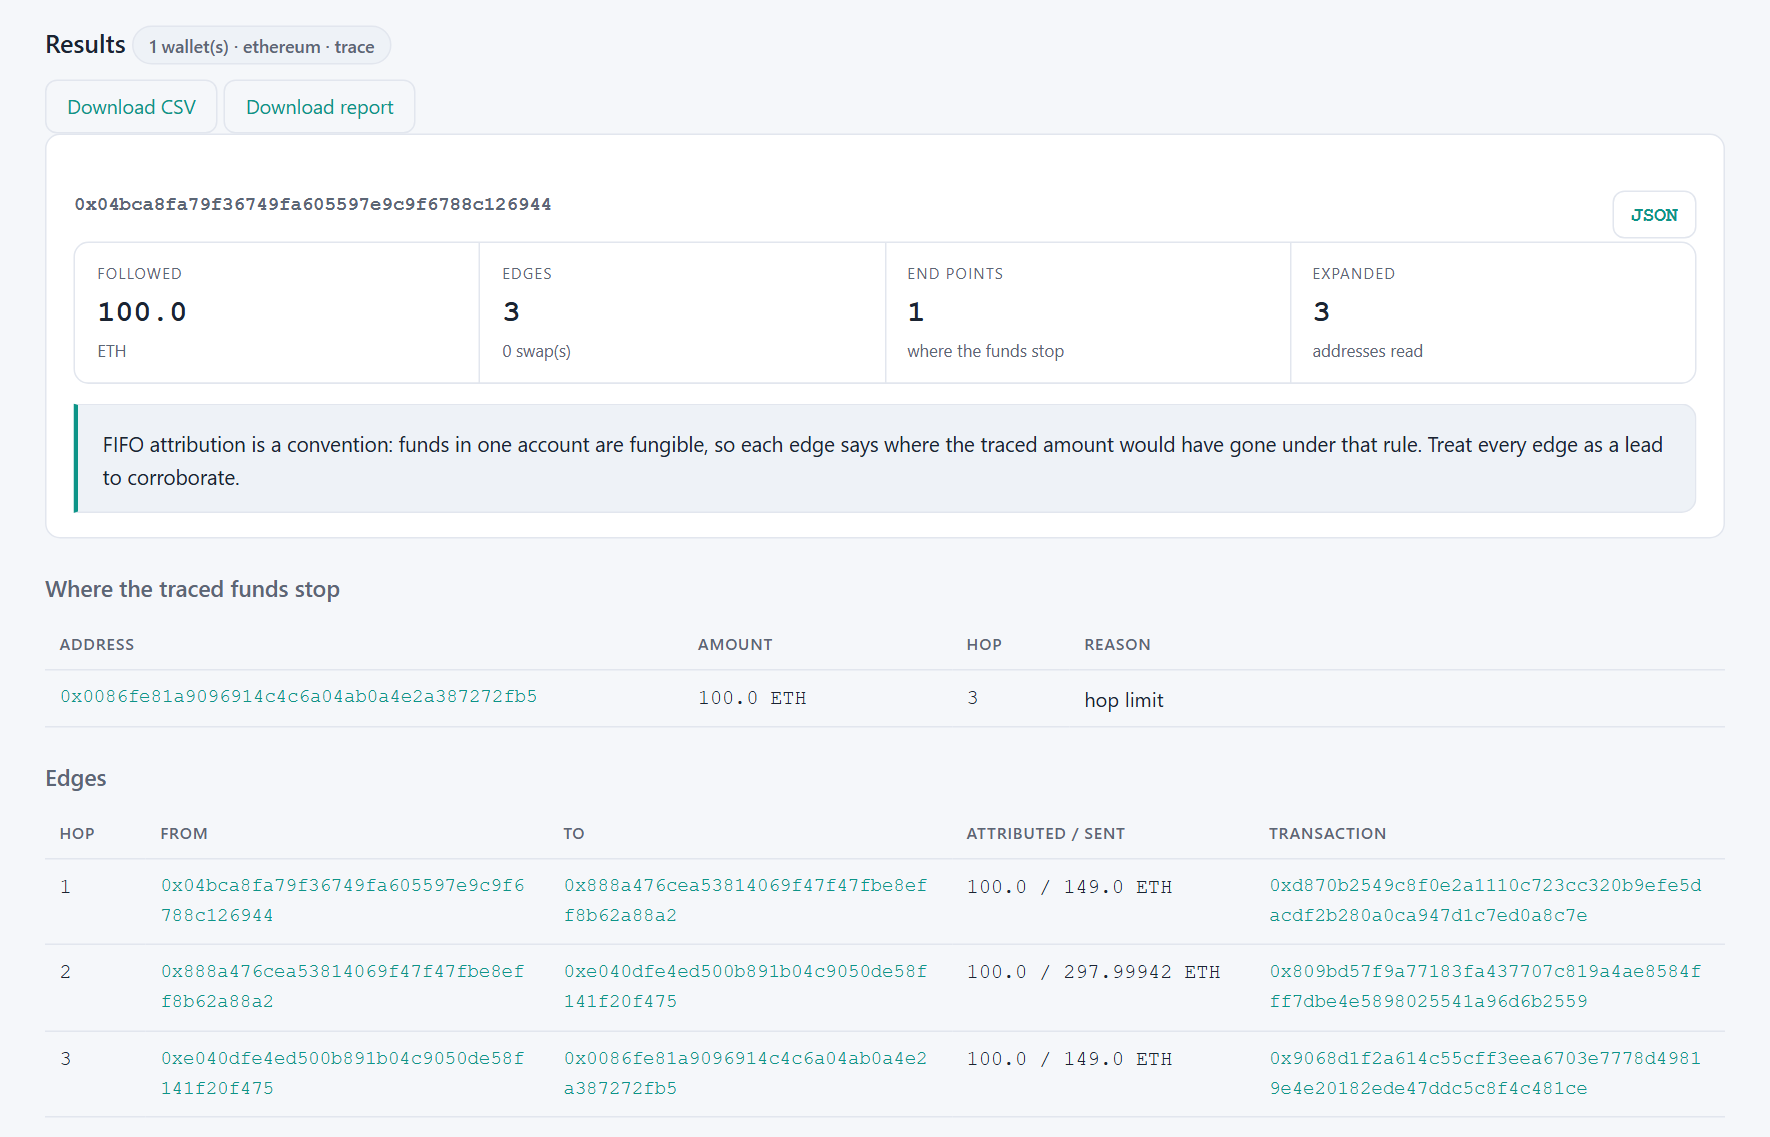Image resolution: width=1770 pixels, height=1137 pixels.
Task: Click the FOLLOWED 100.0 ETH stat card
Action: (x=277, y=312)
